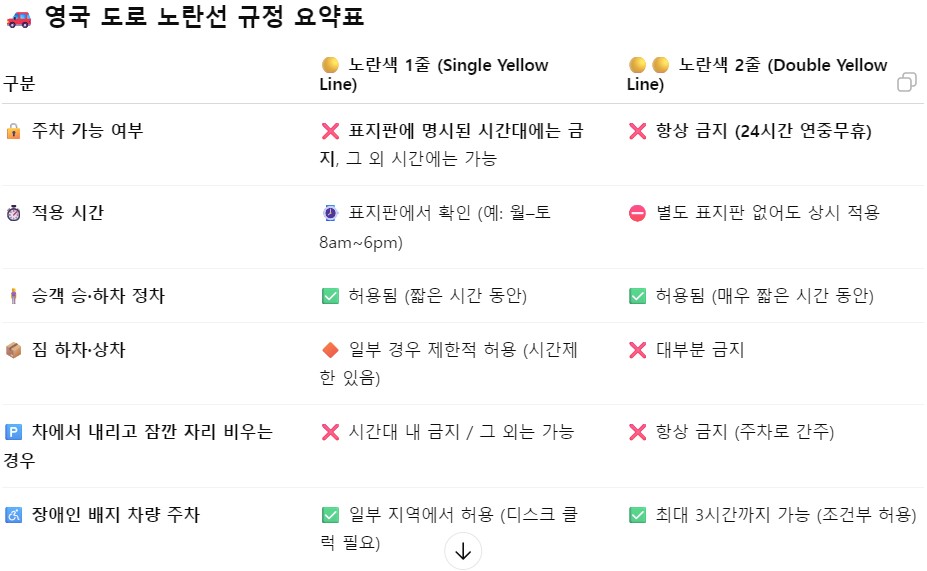Click red X beside 항상 금지 (24시간 연중무휴)
Image resolution: width=927 pixels, height=571 pixels.
pos(637,131)
